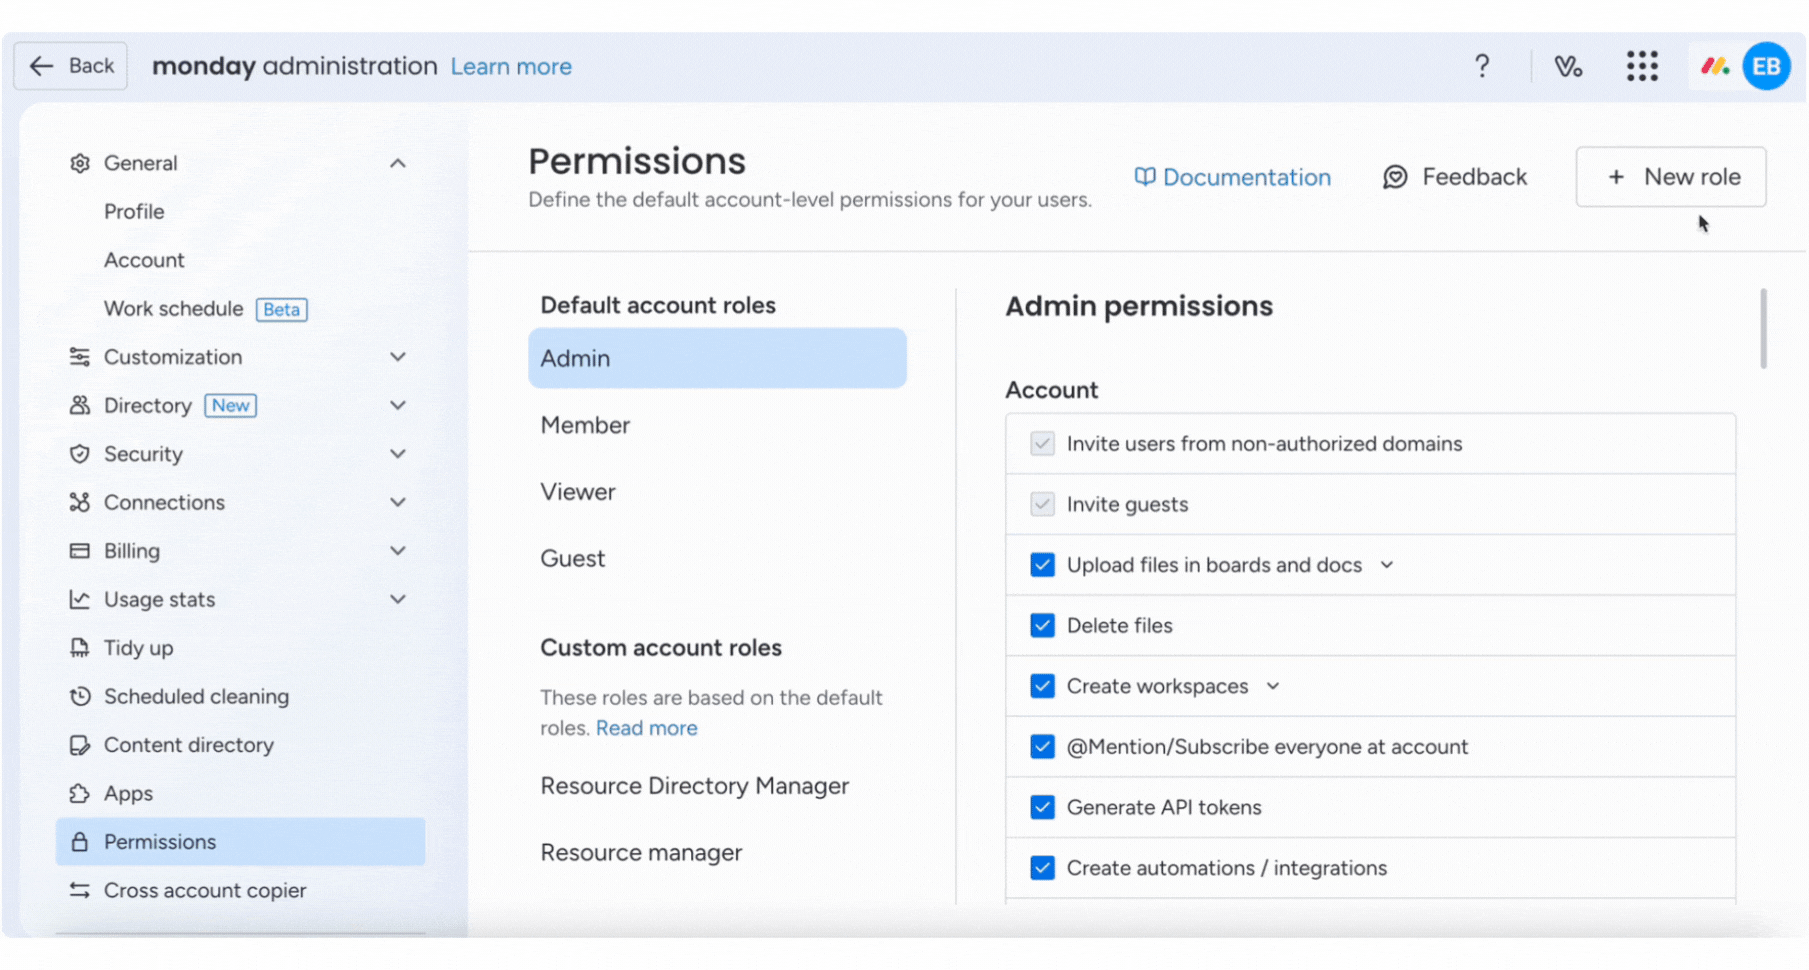Click the Admin permissions panel scrollbar
The width and height of the screenshot is (1809, 970).
click(x=1763, y=329)
